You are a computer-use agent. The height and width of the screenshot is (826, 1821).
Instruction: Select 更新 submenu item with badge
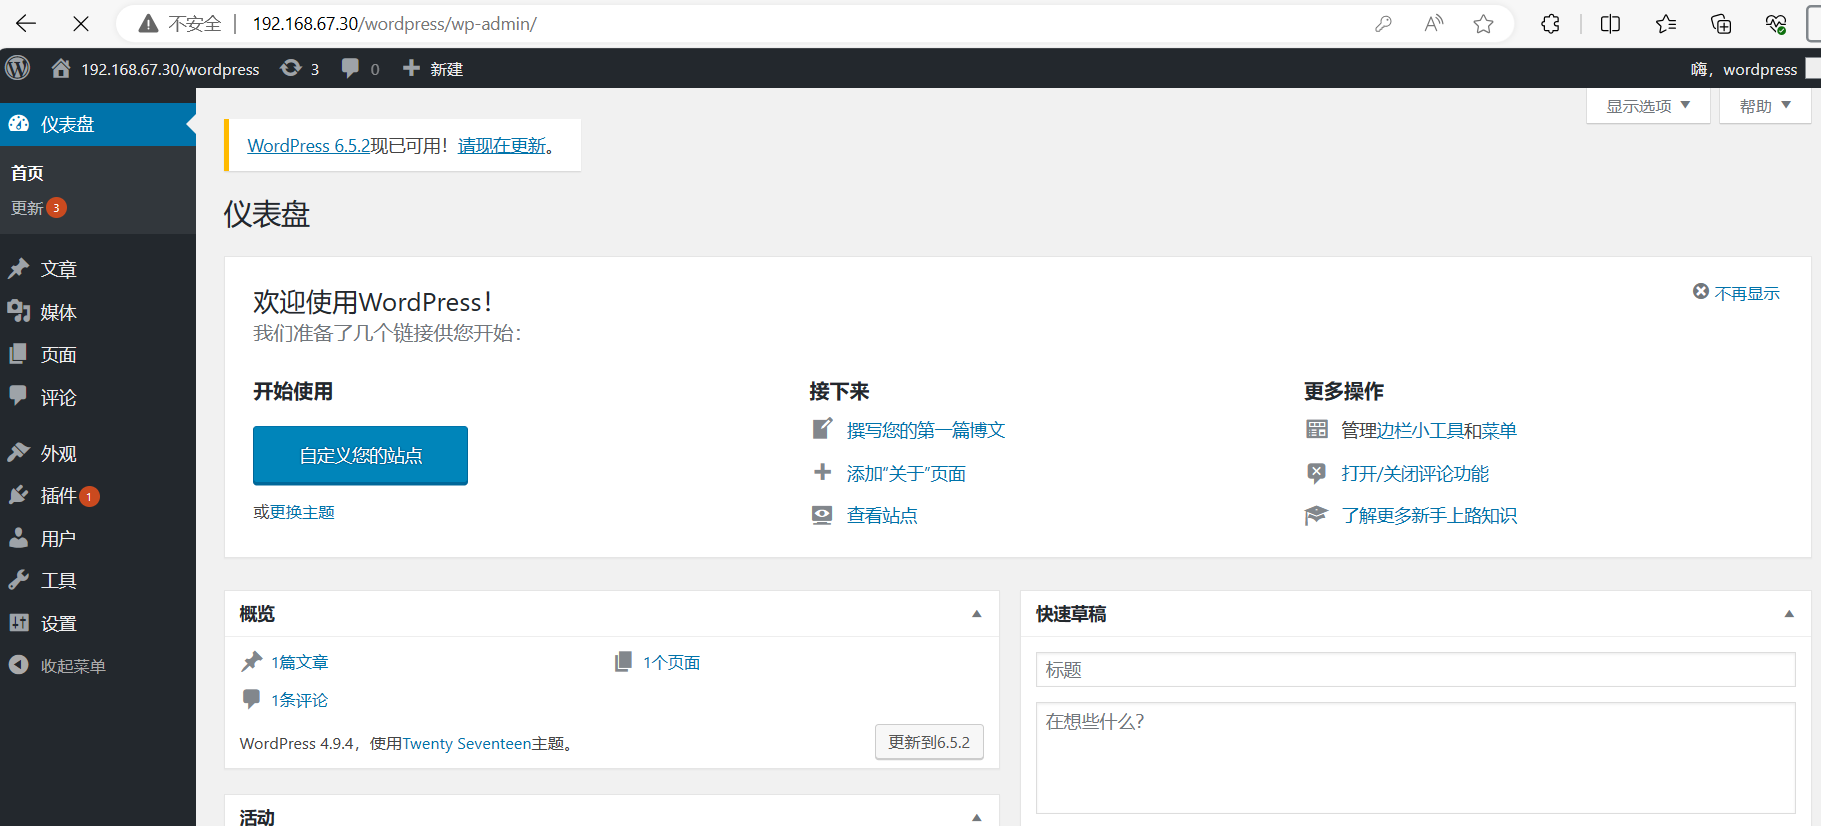coord(38,208)
